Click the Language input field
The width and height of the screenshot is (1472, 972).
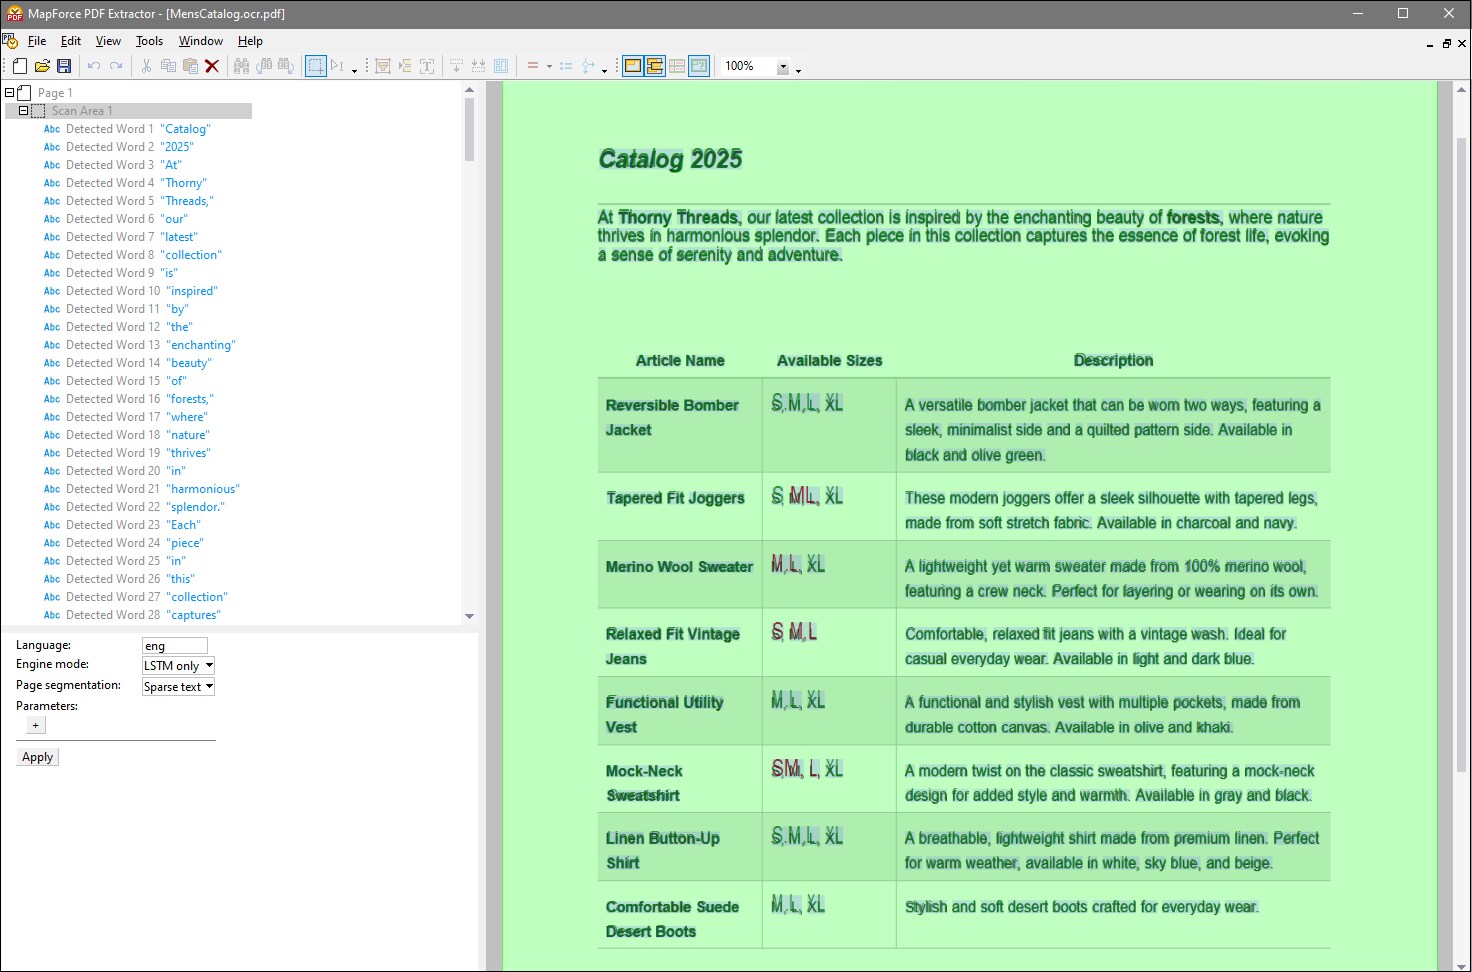[x=175, y=646]
